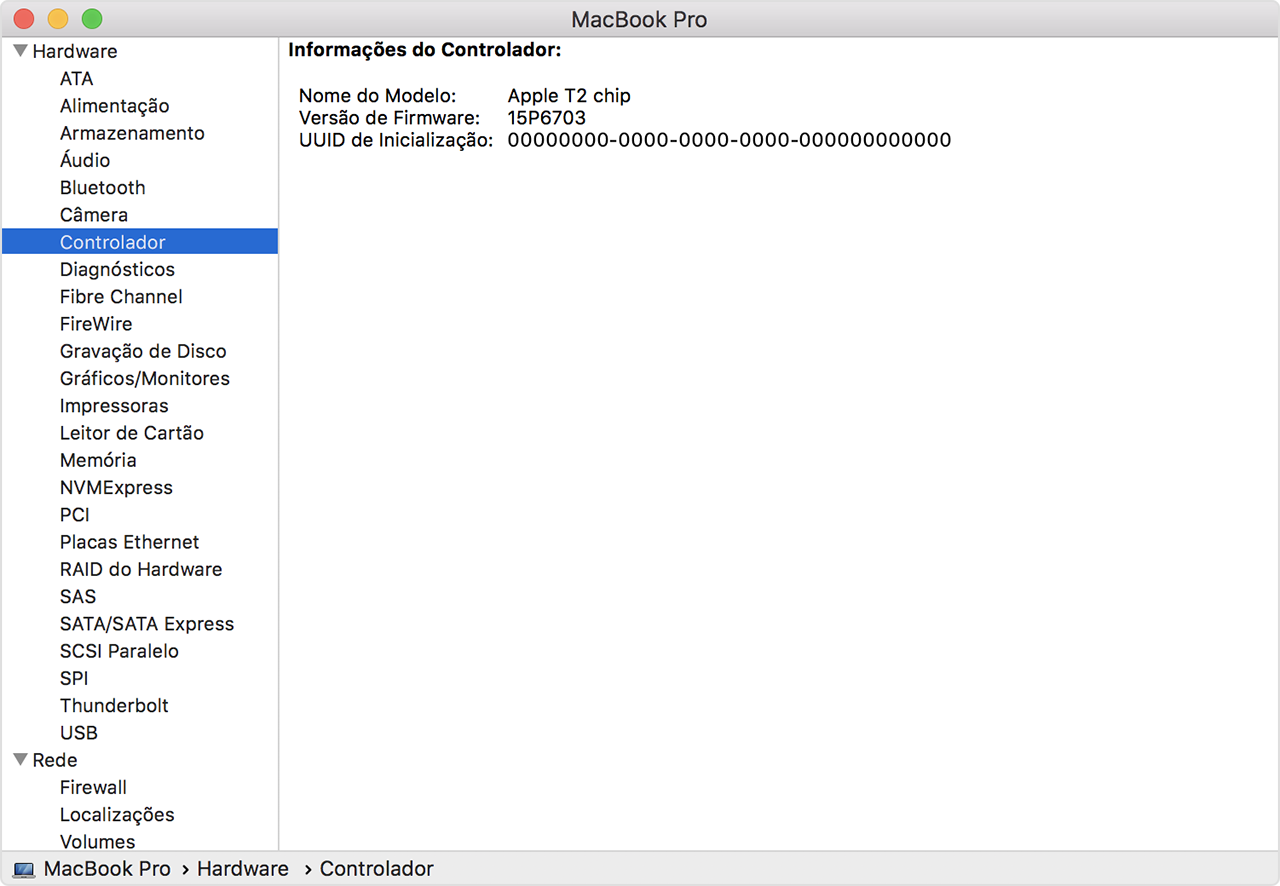This screenshot has height=886, width=1280.
Task: Select the highlighted Controlador item
Action: (113, 242)
